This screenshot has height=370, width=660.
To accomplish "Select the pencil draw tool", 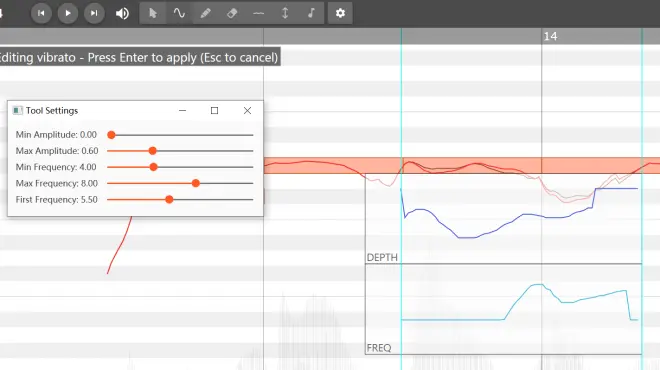I will tap(205, 13).
